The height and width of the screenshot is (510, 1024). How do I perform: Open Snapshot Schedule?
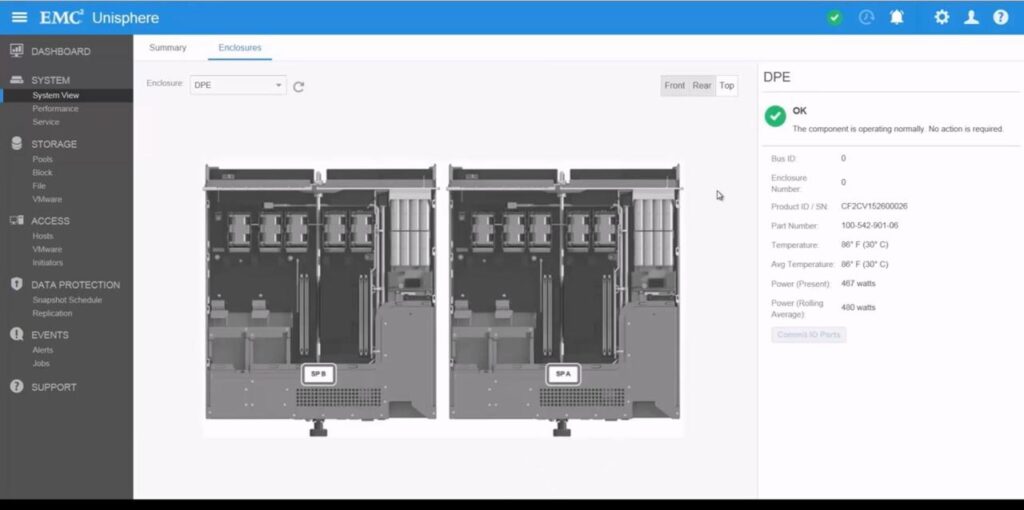tap(67, 300)
